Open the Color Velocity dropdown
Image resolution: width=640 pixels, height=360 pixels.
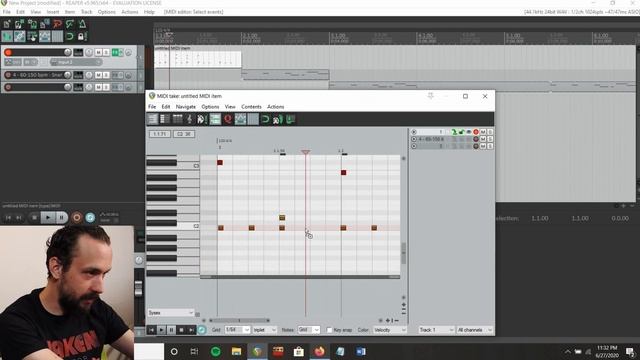[x=389, y=330]
